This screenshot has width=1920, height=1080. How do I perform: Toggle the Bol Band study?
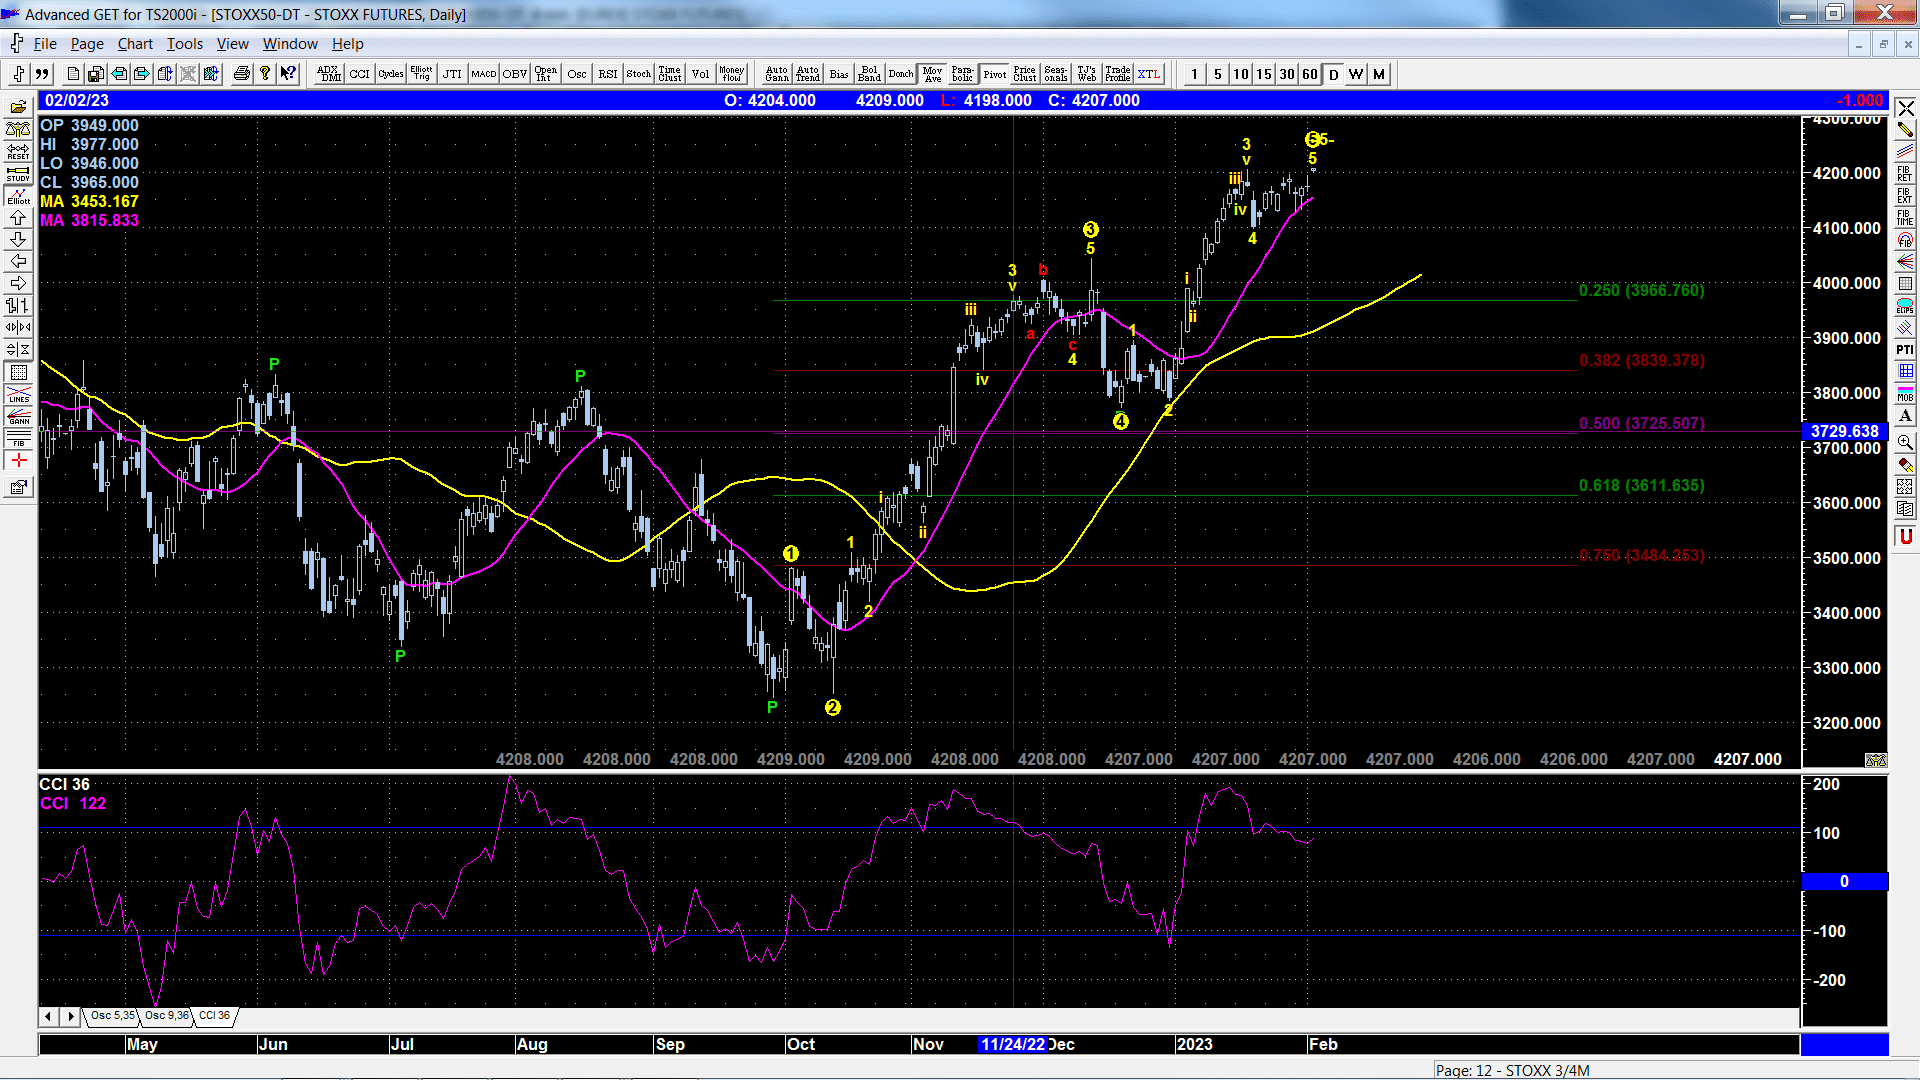tap(869, 74)
